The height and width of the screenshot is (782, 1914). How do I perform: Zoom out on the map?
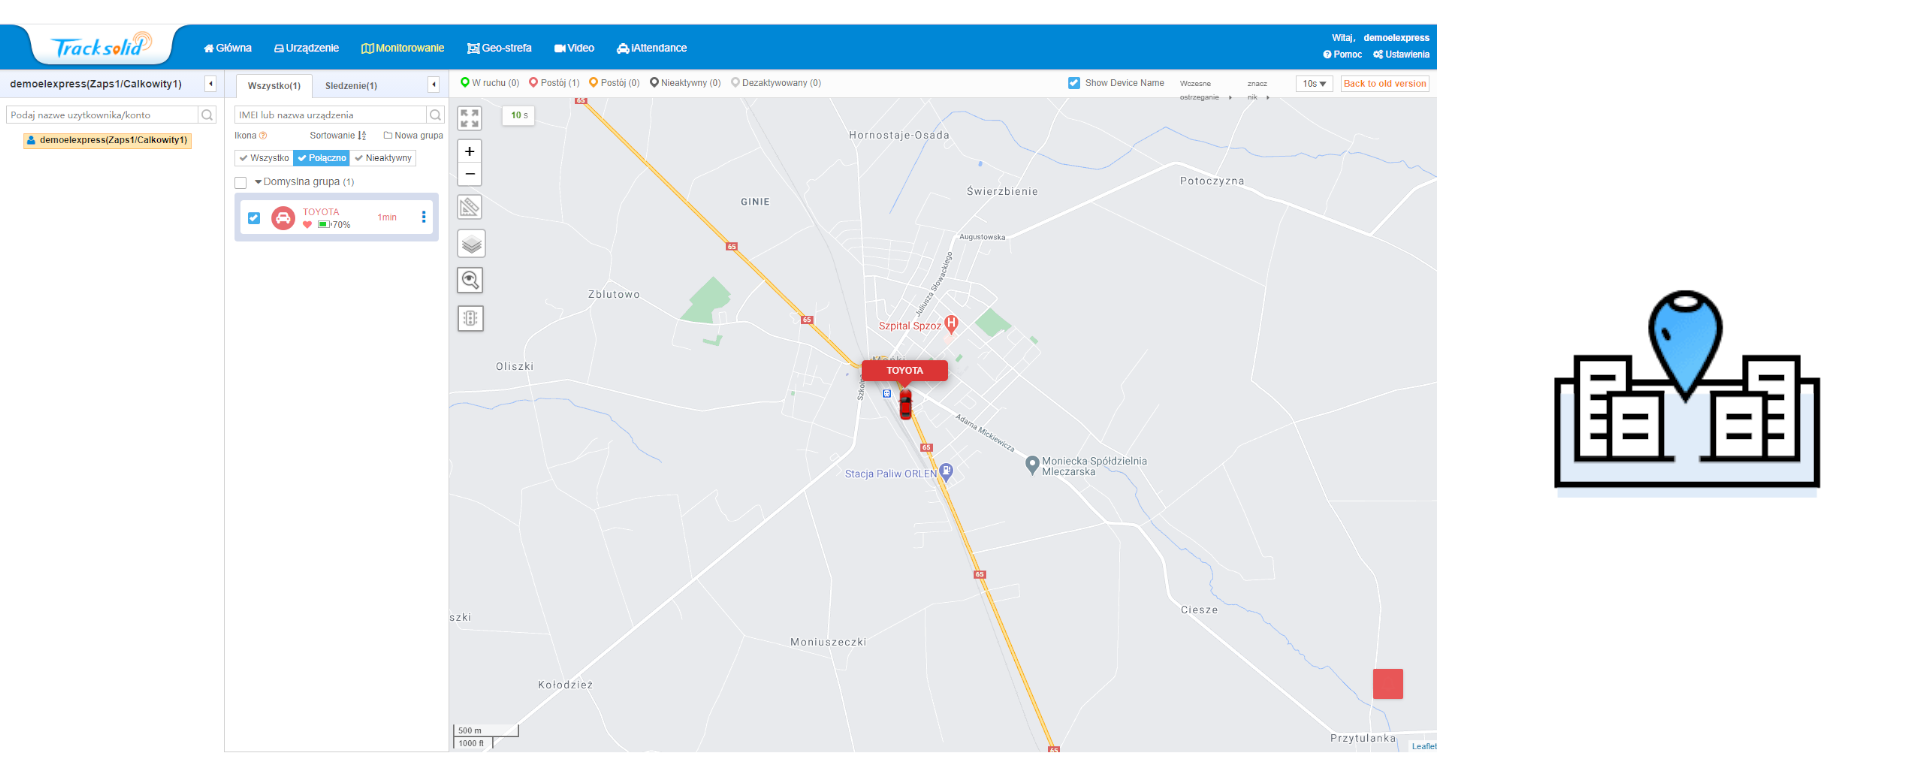469,174
